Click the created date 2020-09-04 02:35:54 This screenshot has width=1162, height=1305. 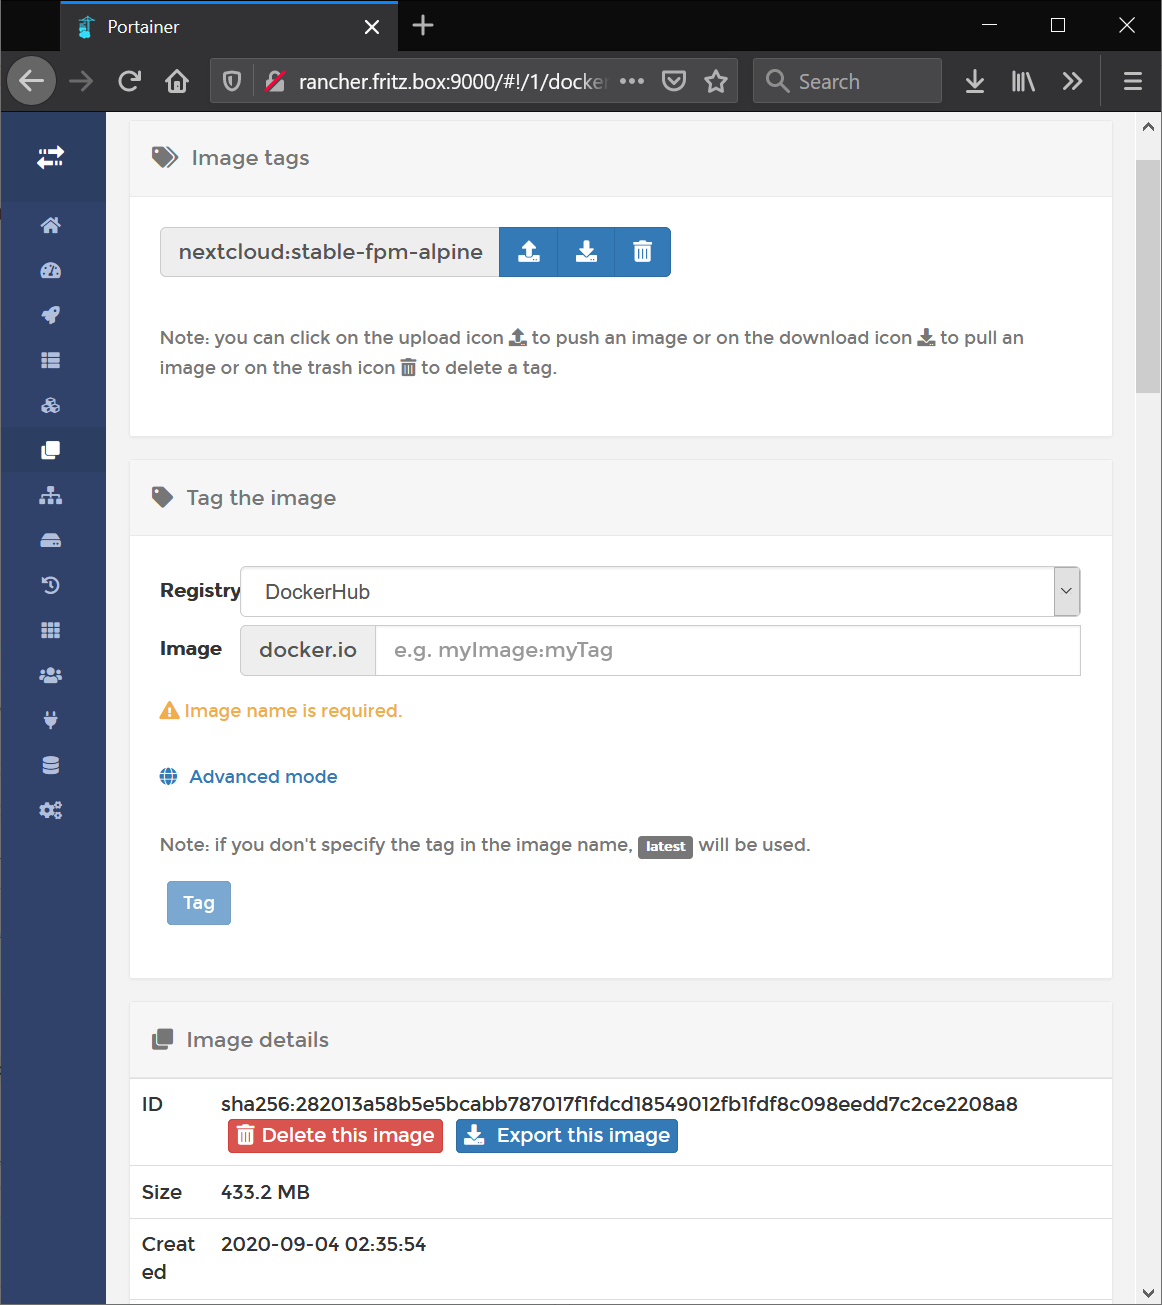(x=323, y=1244)
